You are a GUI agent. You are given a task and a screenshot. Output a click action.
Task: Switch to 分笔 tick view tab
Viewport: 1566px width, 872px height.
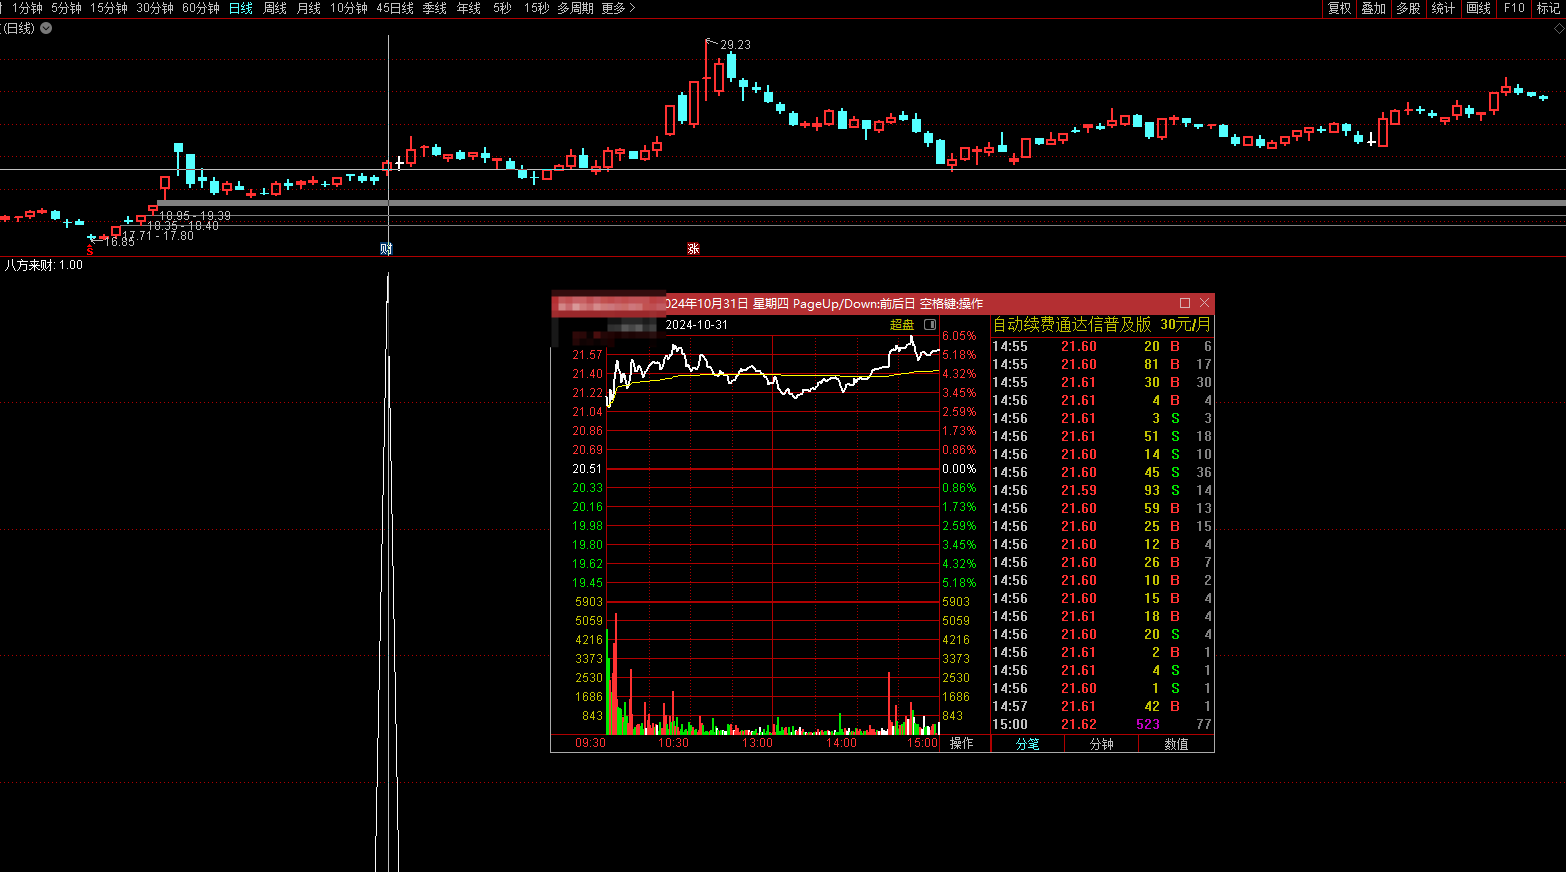[1027, 744]
